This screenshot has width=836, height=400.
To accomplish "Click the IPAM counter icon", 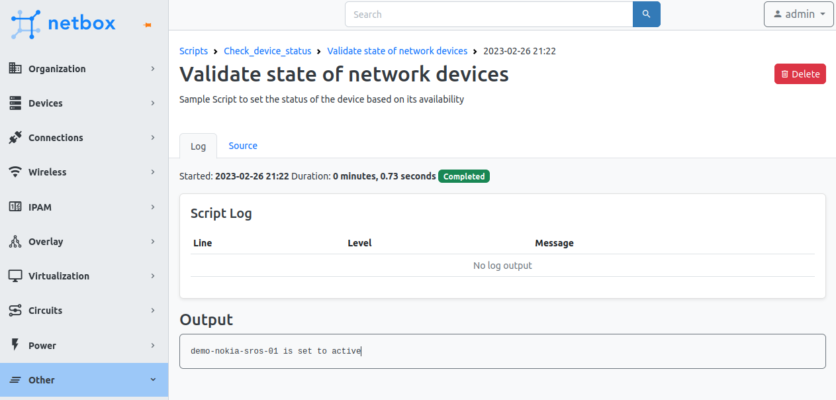I will click(15, 207).
